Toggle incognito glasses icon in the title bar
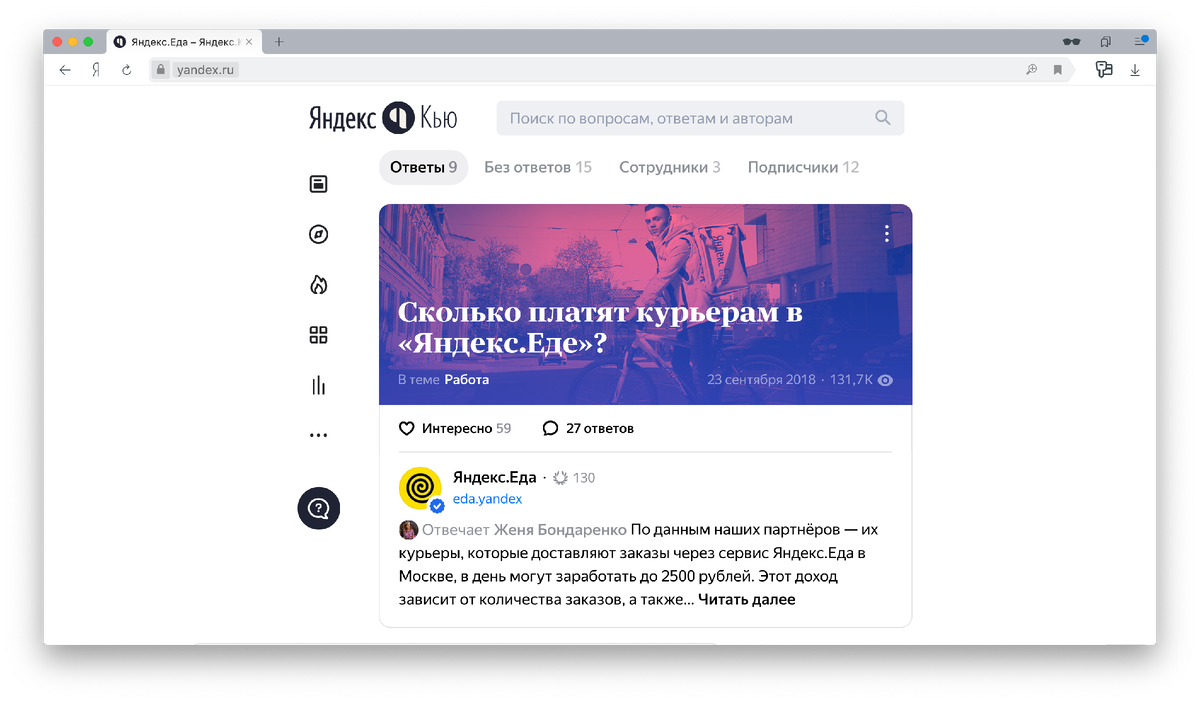 [1071, 42]
